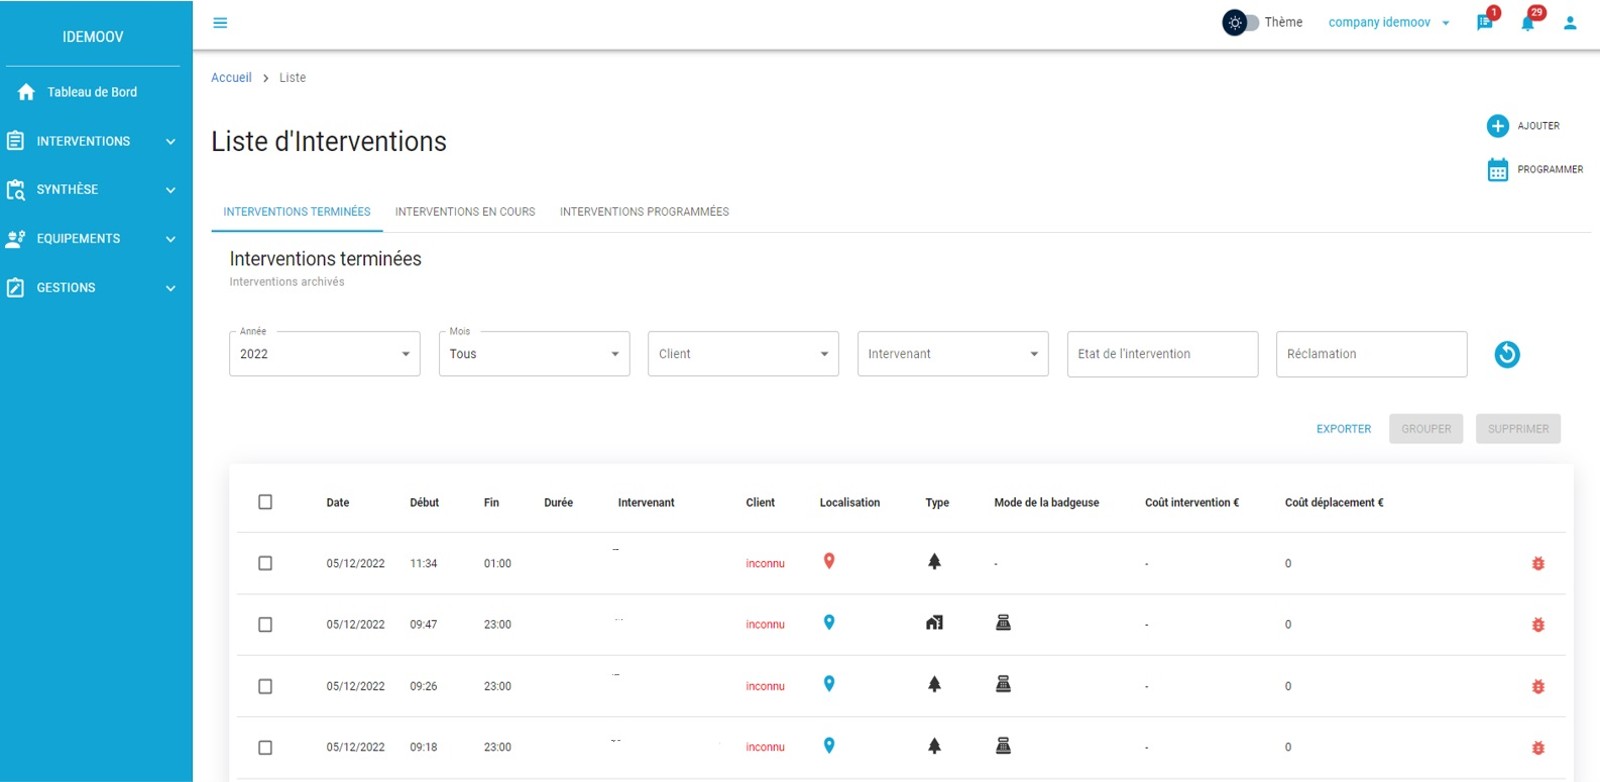Click the EXPORTER button
Screen dimensions: 1600x782
coord(1344,429)
